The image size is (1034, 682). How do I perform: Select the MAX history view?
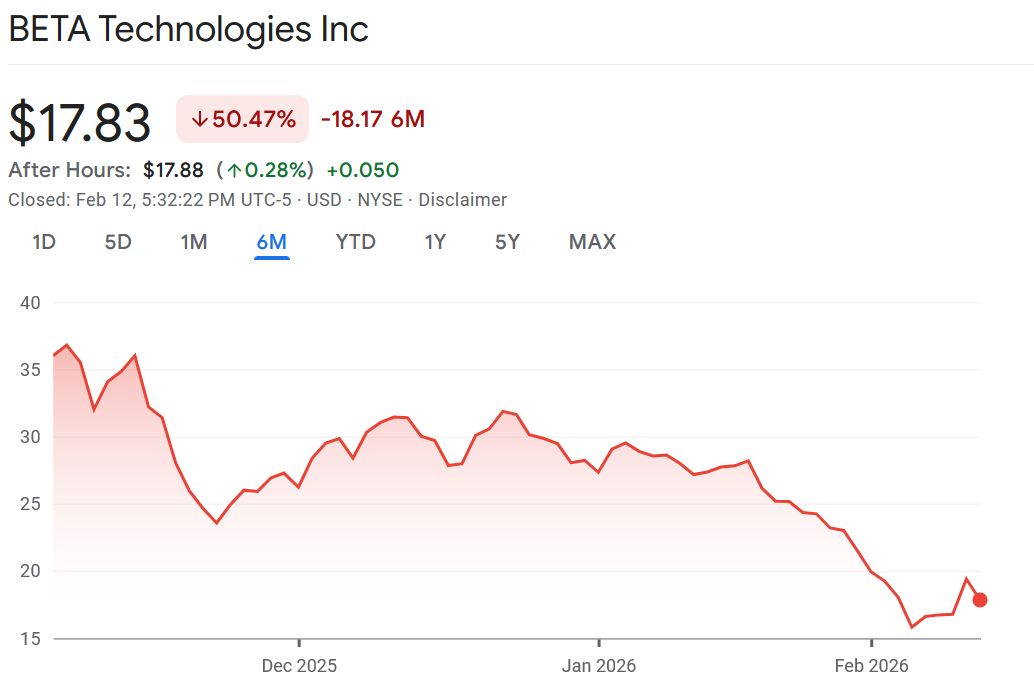click(591, 242)
